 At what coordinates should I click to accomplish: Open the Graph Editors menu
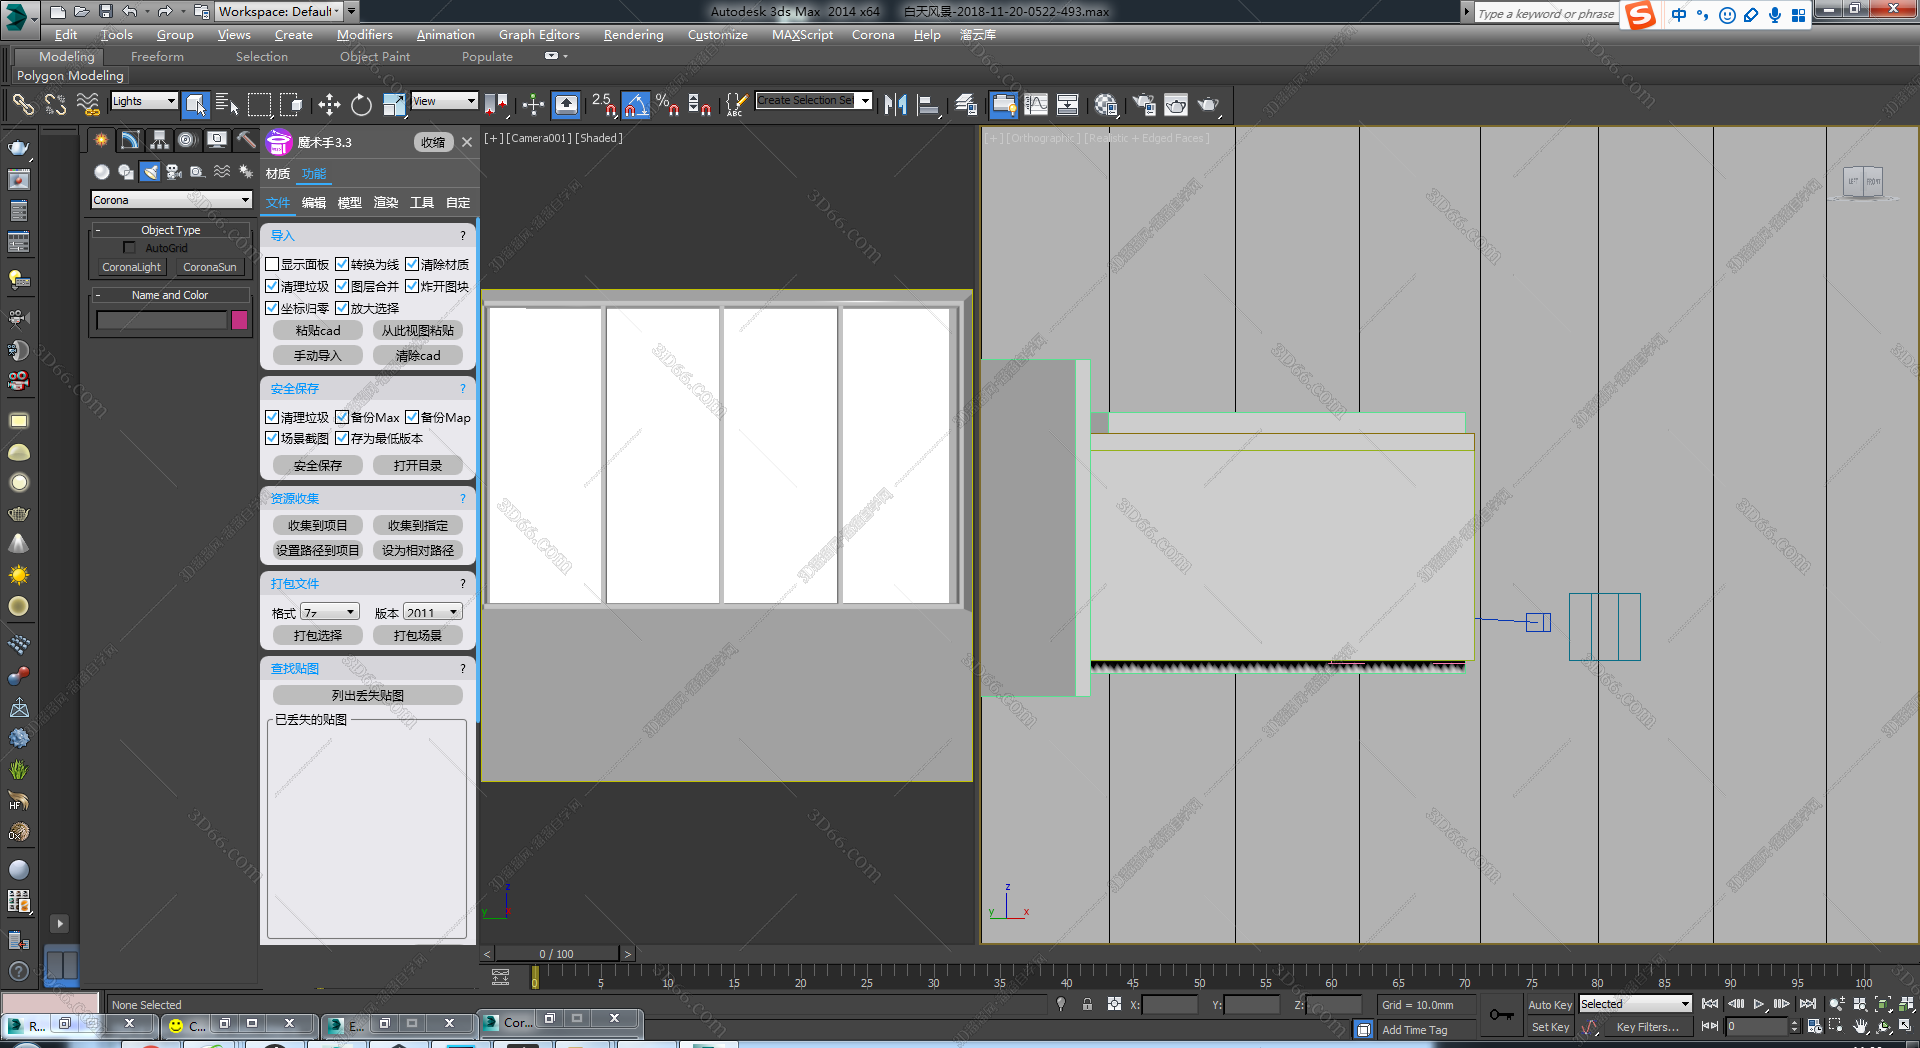coord(539,34)
